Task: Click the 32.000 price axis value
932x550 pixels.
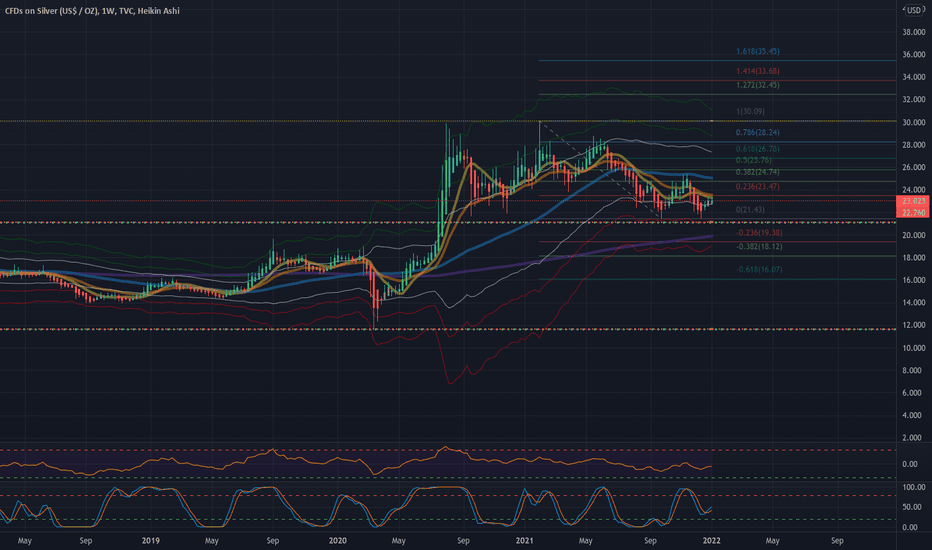Action: [x=914, y=100]
